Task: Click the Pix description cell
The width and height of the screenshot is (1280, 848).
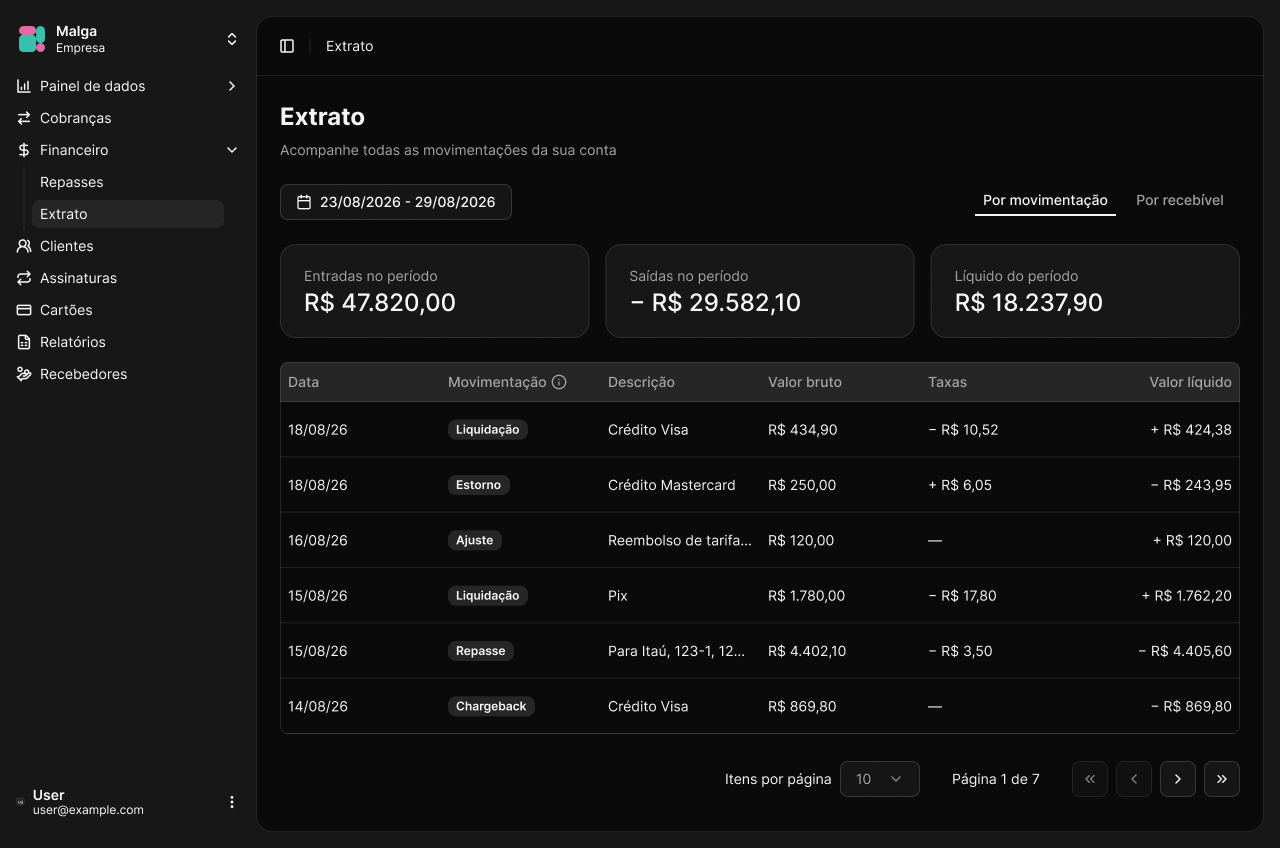Action: (x=618, y=596)
